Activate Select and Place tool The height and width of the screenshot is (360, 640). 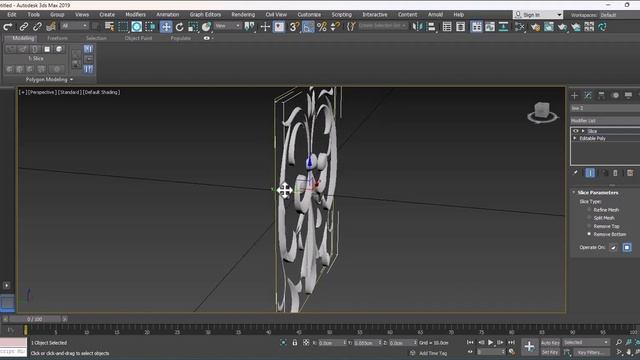(207, 27)
